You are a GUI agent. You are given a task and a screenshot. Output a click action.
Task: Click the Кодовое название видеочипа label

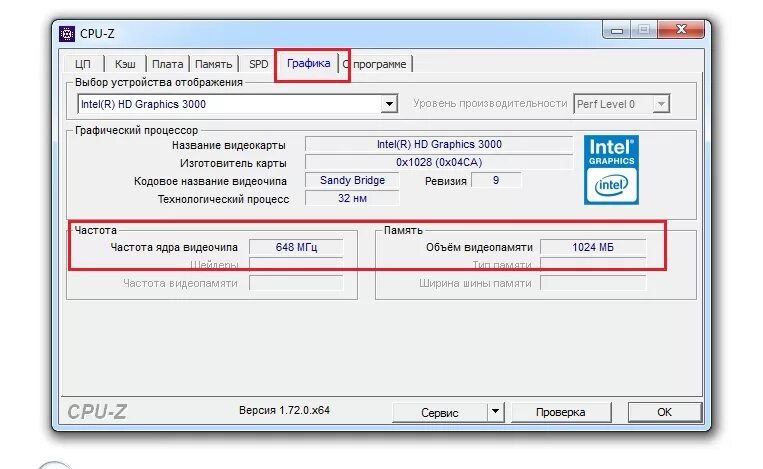point(210,181)
